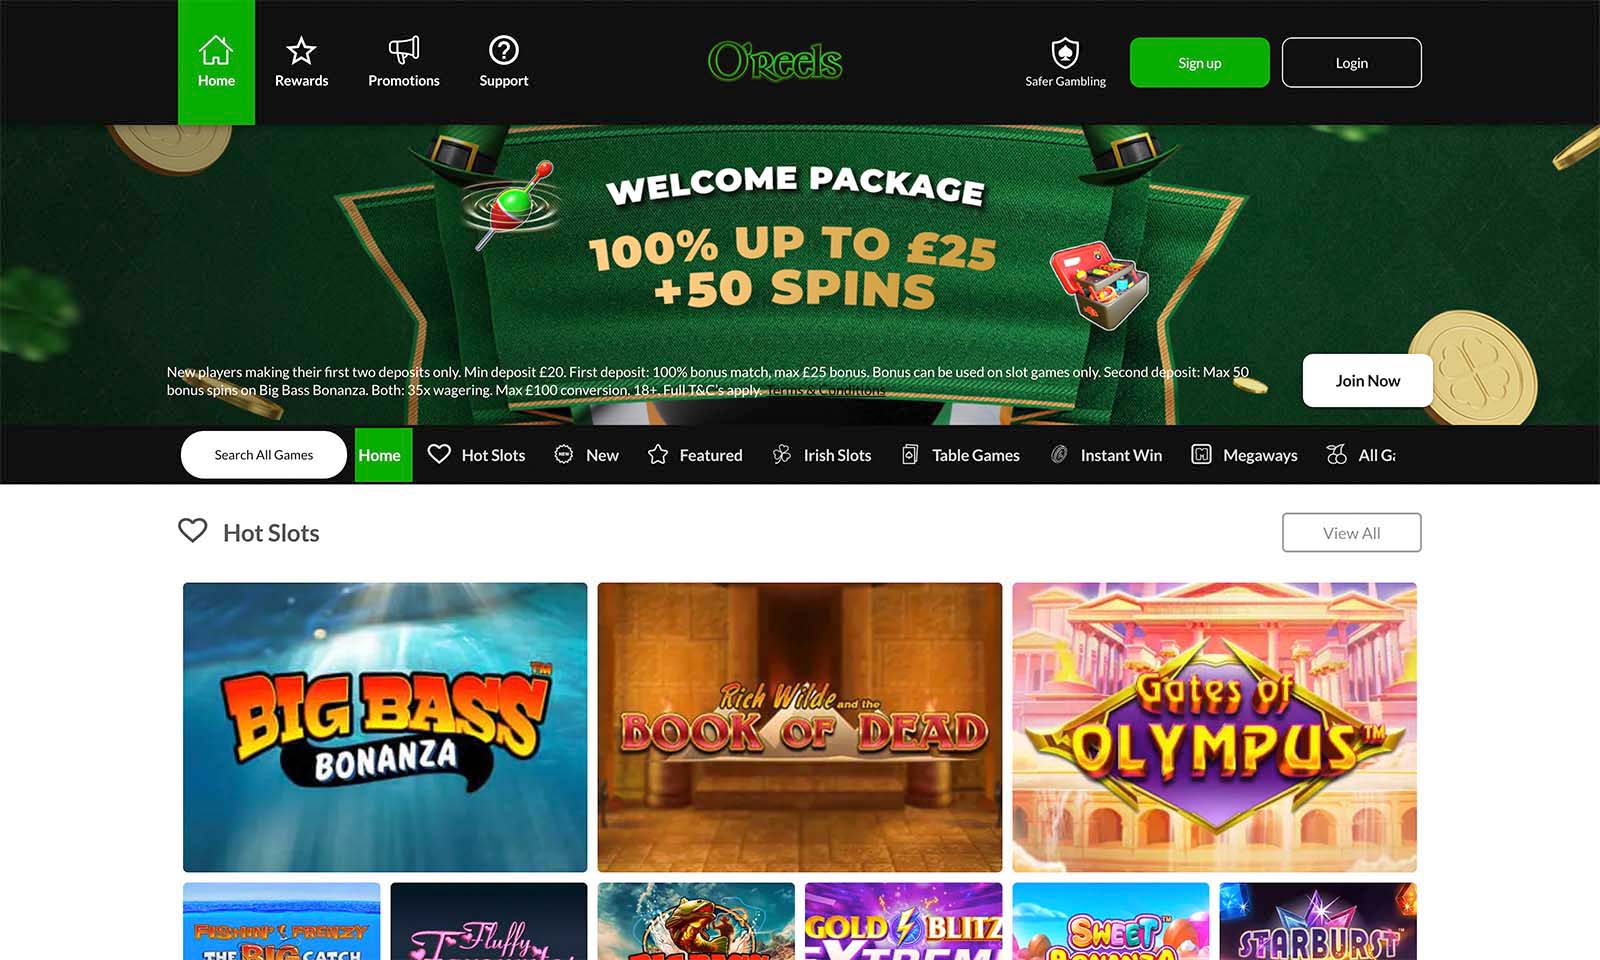
Task: Switch to the Featured games tab
Action: tap(695, 455)
